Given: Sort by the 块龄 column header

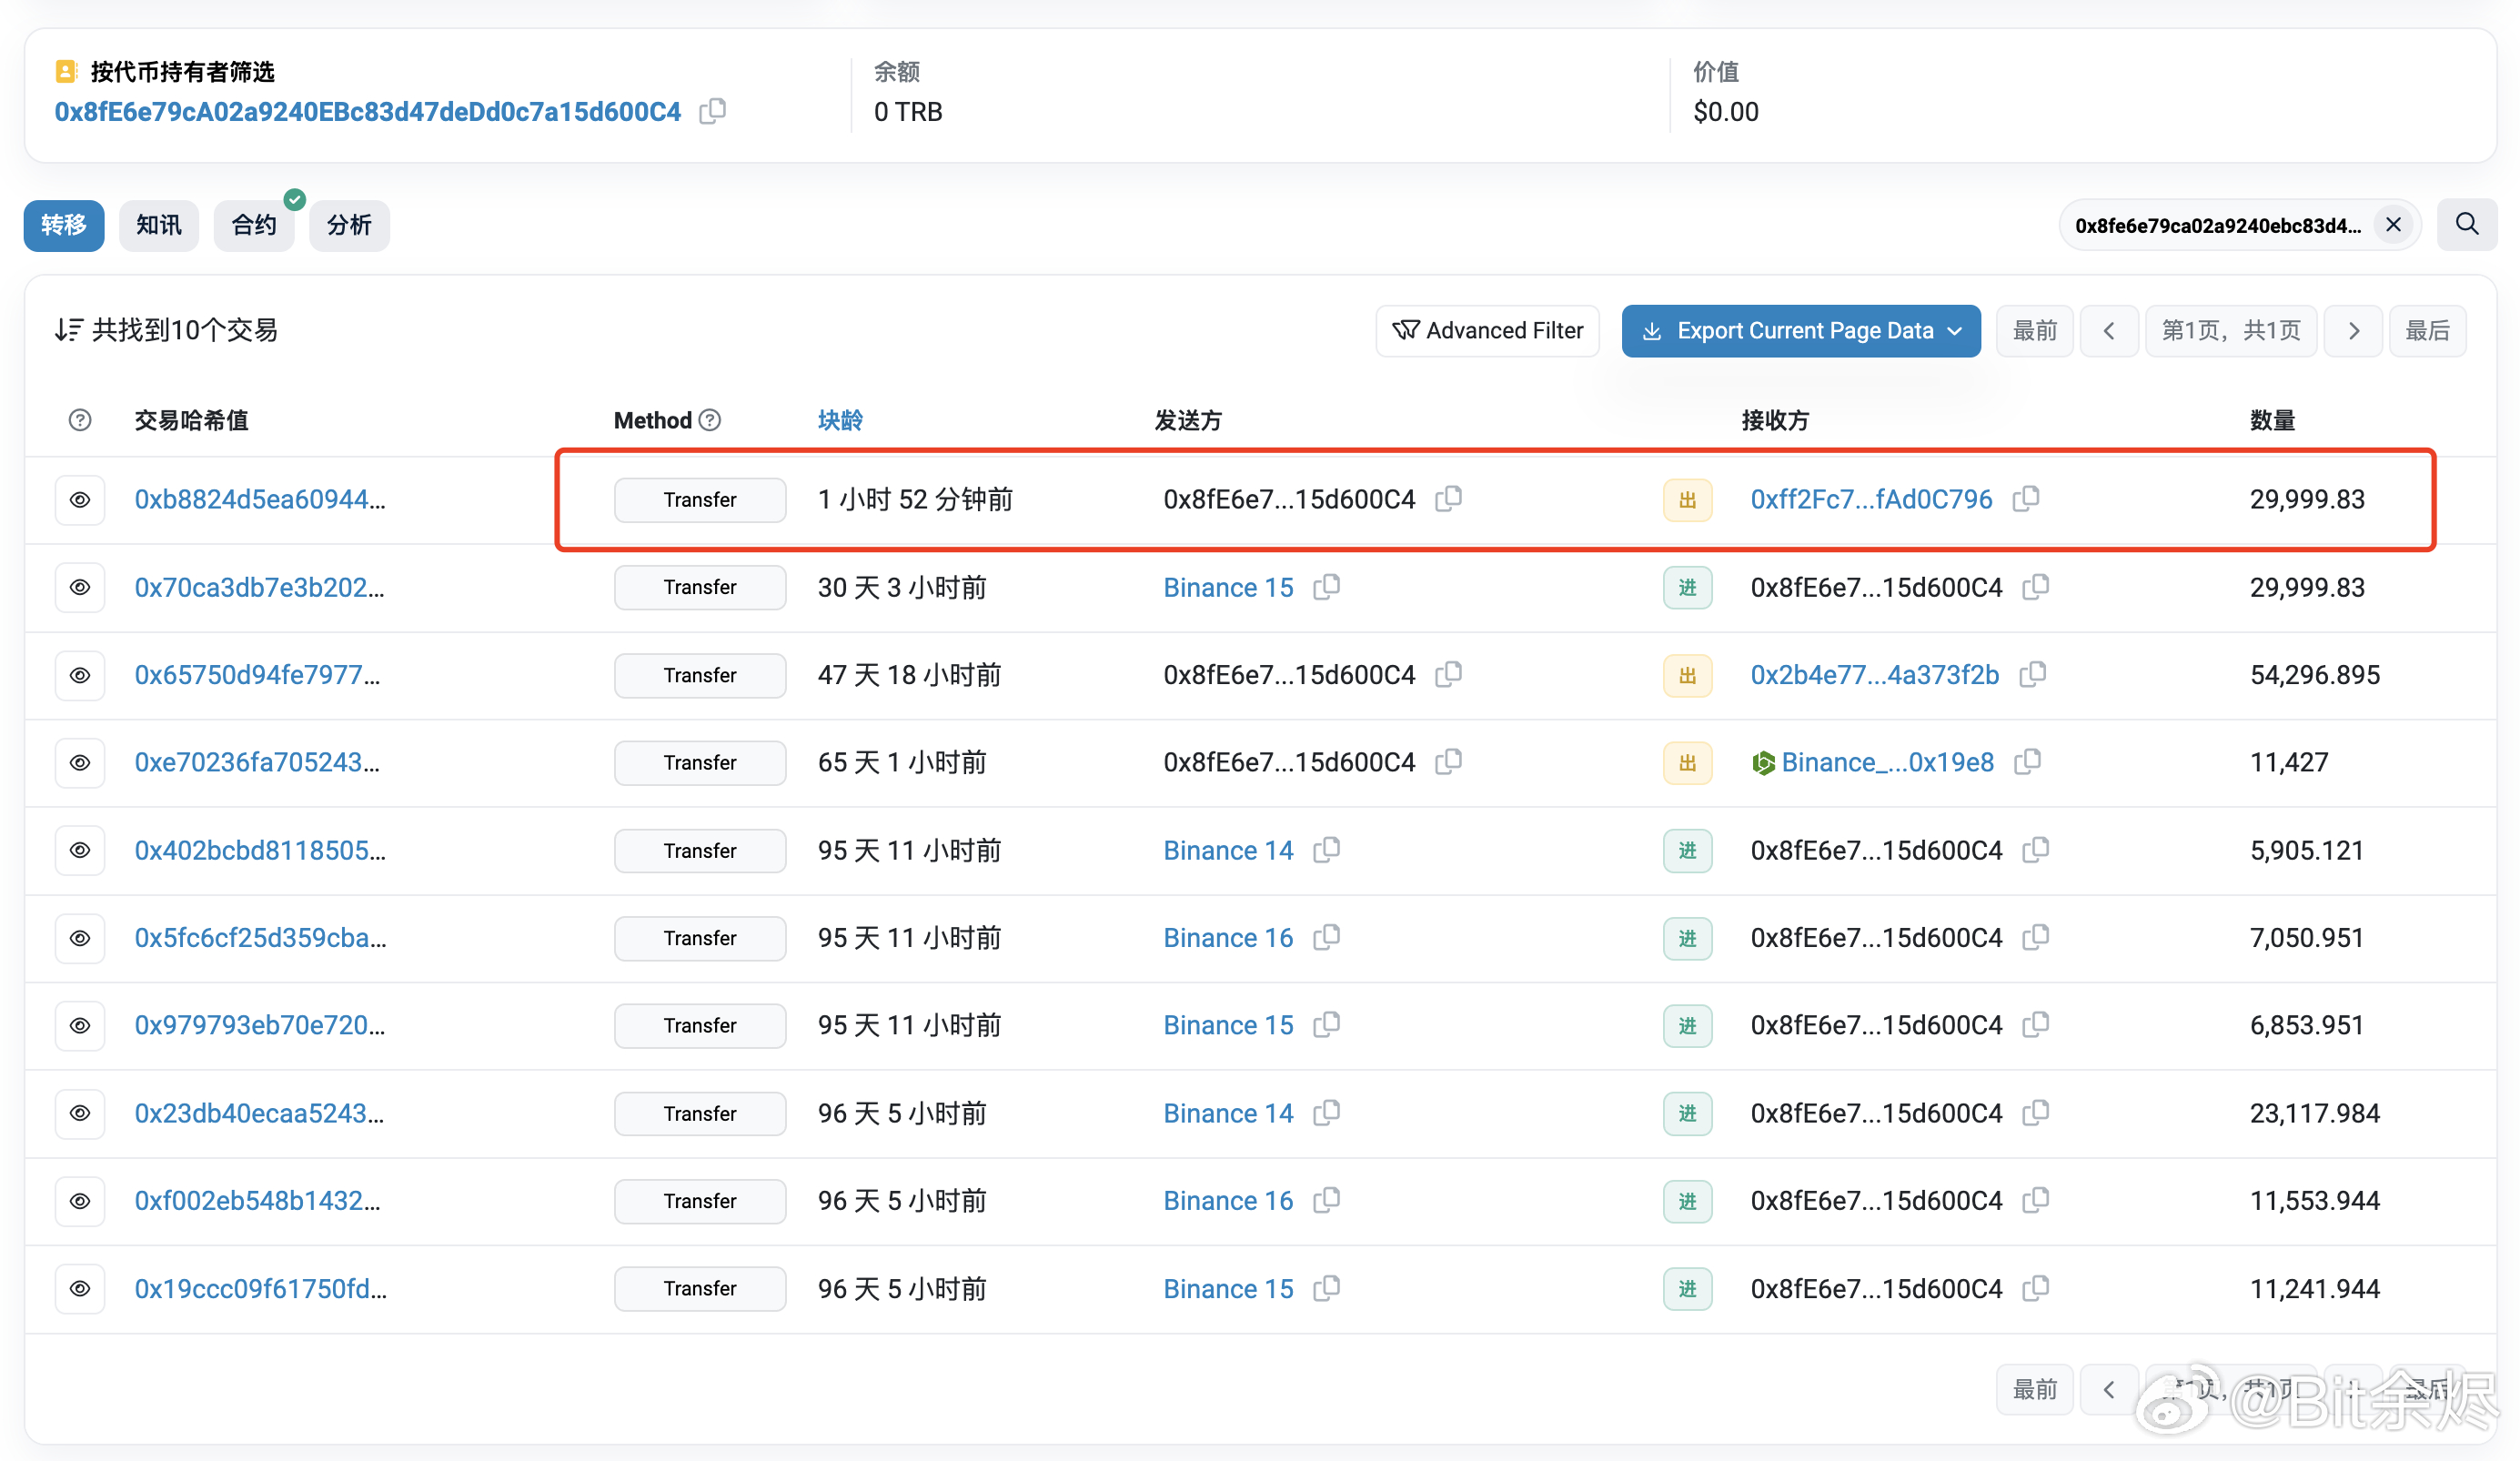Looking at the screenshot, I should [840, 420].
